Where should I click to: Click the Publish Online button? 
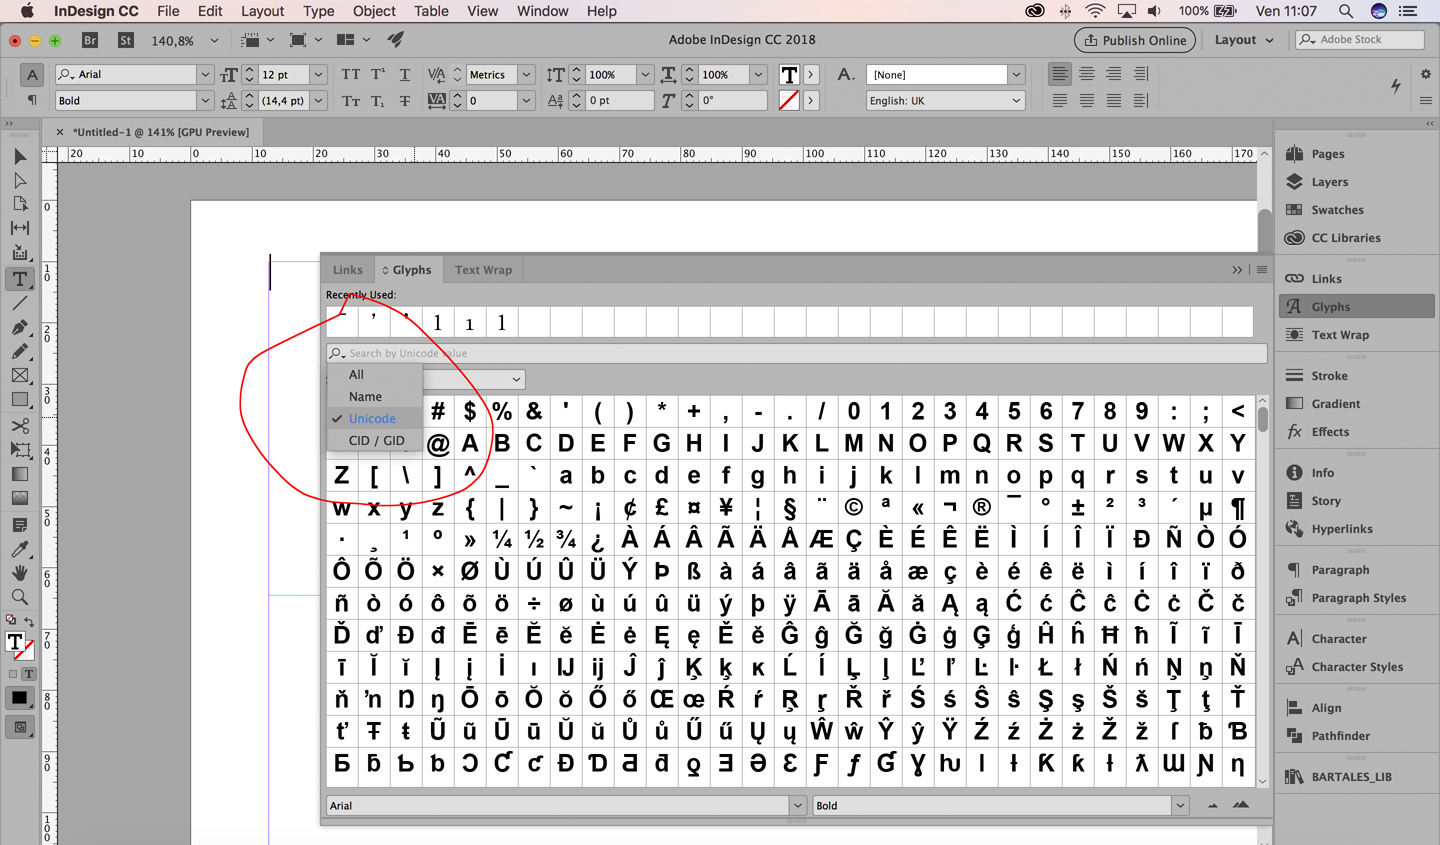(1134, 40)
